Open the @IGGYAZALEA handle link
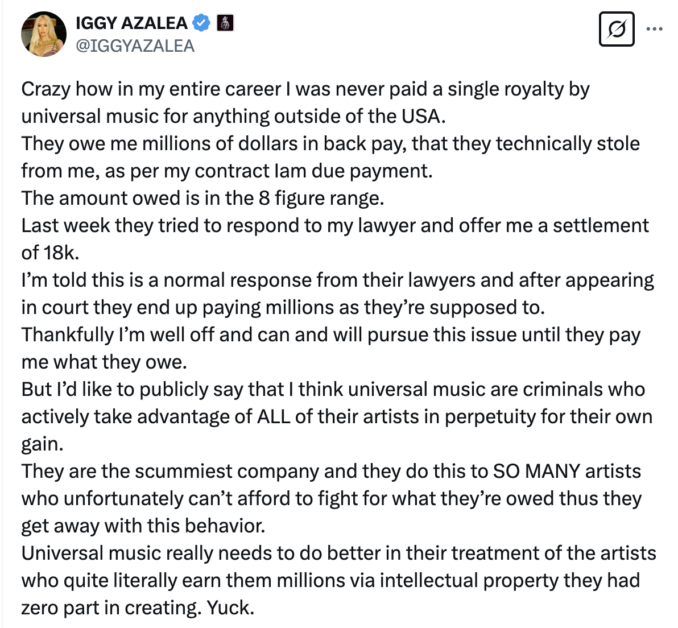678x628 pixels. coord(135,46)
